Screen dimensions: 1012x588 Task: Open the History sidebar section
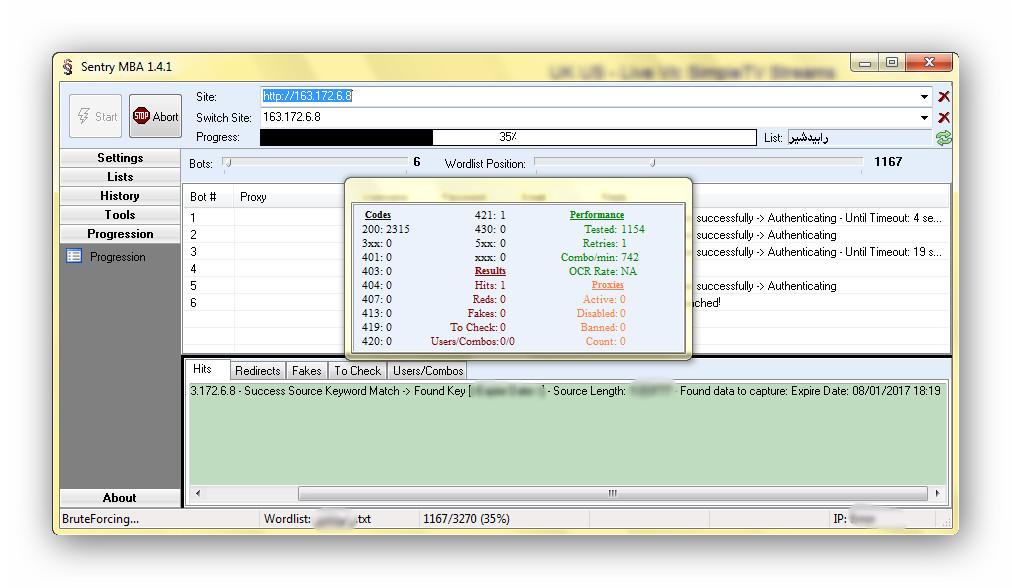120,196
